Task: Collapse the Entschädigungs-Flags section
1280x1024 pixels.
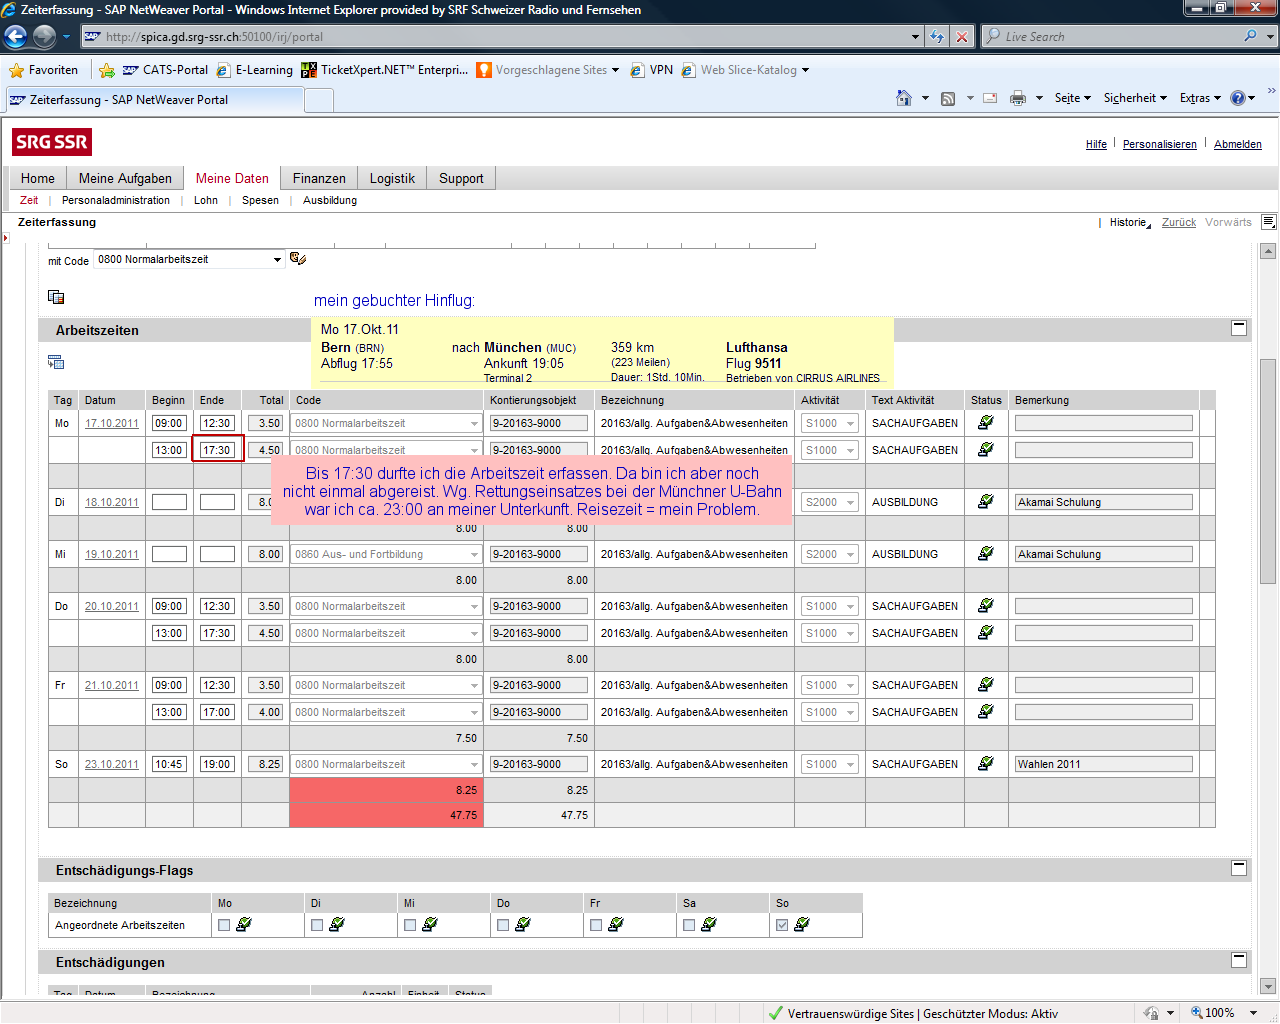Action: coord(1239,868)
